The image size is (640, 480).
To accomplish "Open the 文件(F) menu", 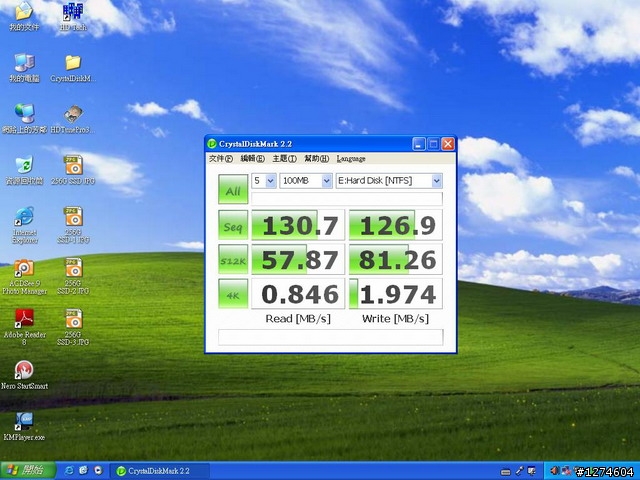I will 221,158.
